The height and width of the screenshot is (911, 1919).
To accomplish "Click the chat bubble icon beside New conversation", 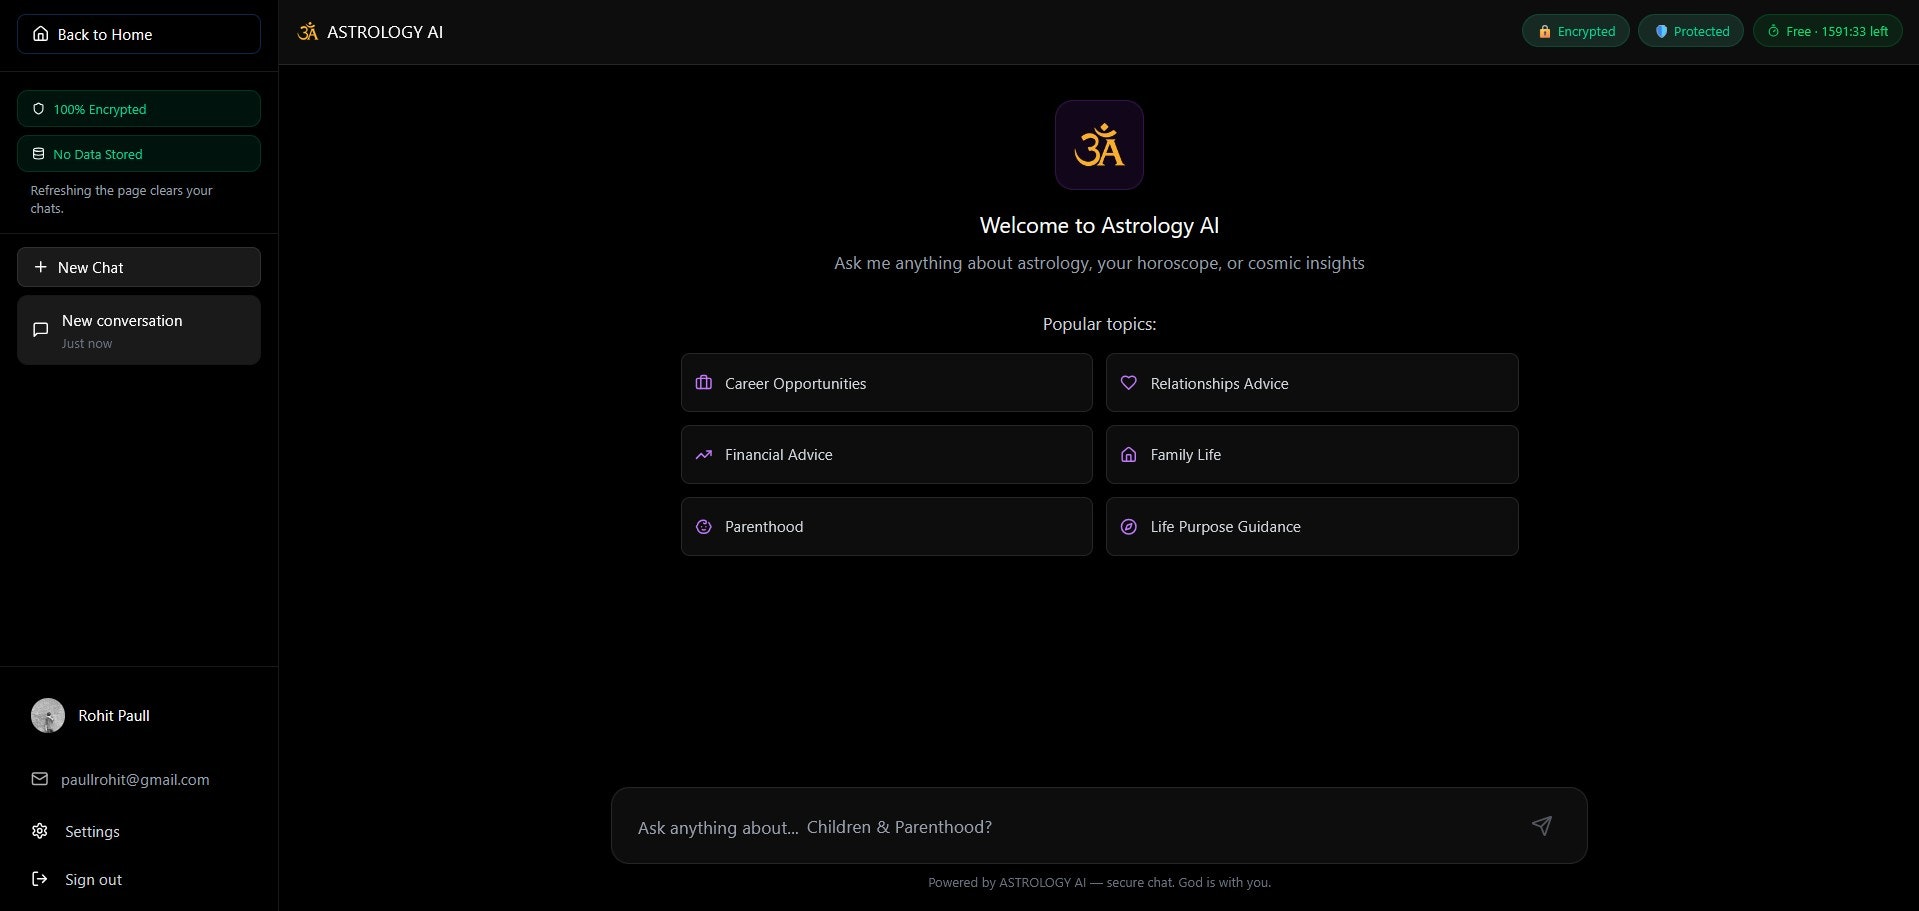I will 40,329.
